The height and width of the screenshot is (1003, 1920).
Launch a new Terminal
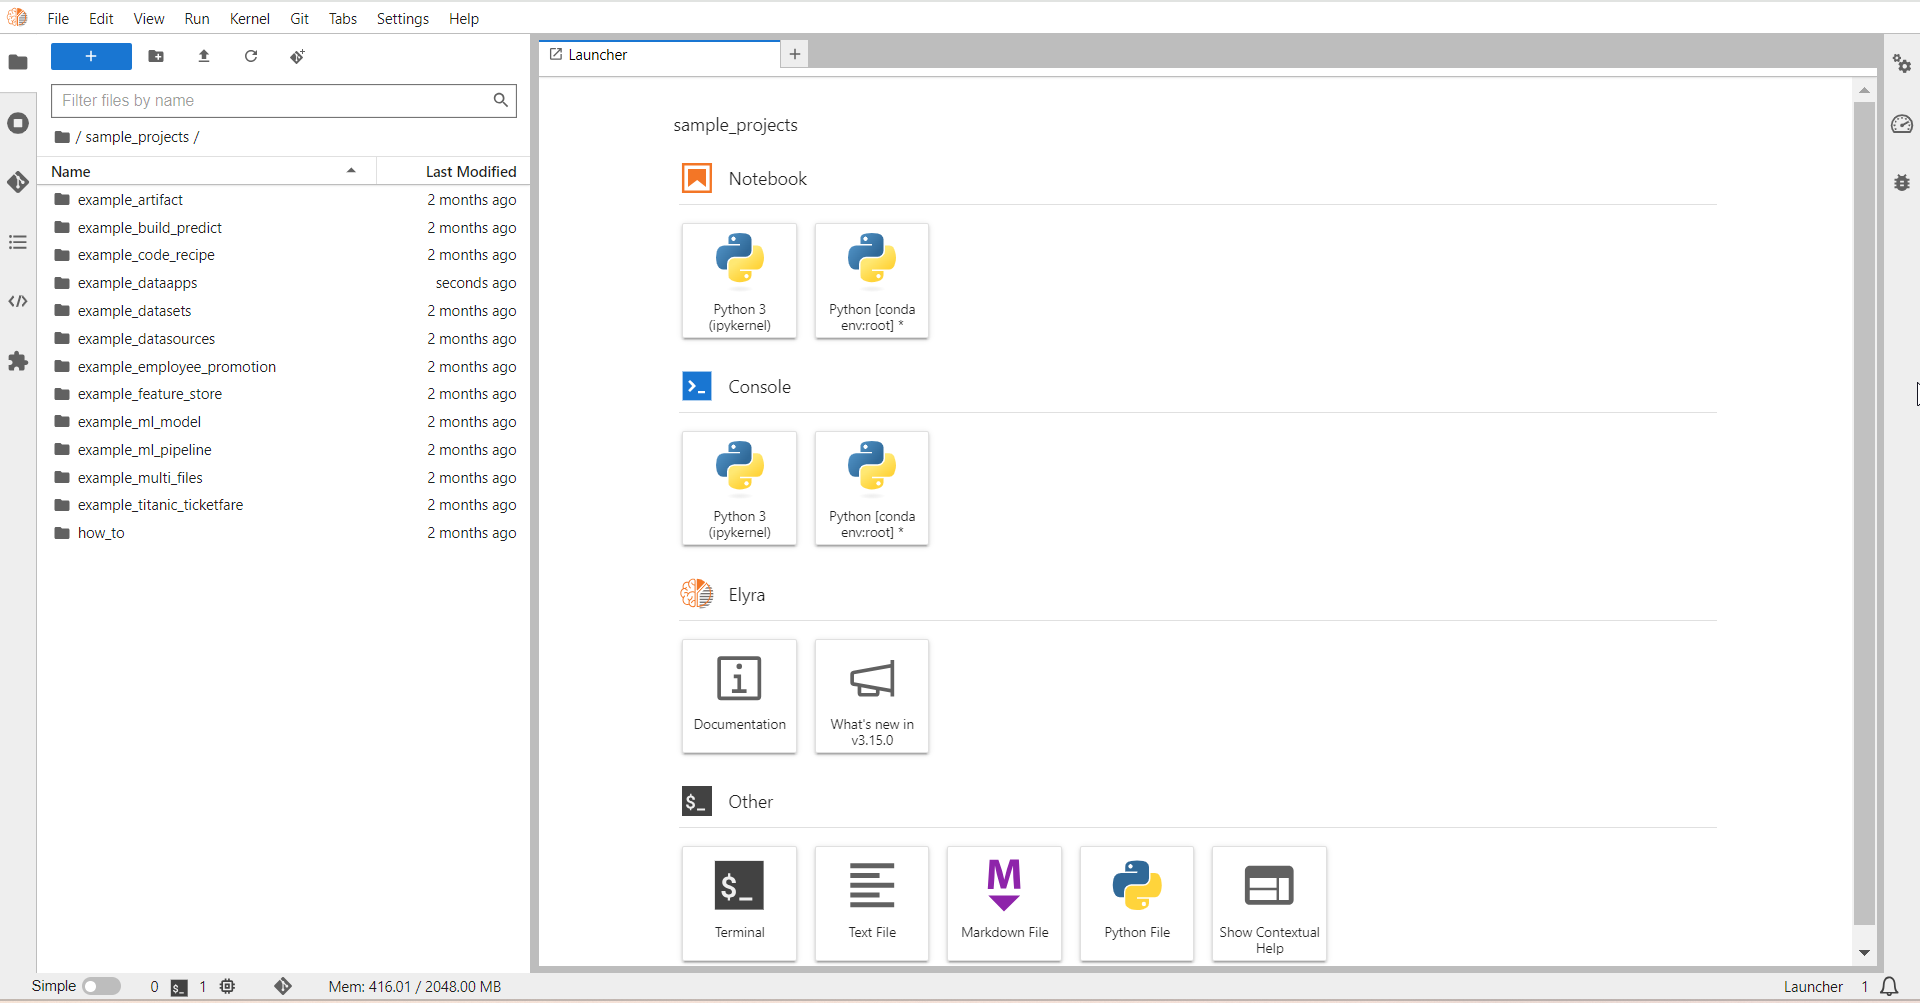point(739,902)
